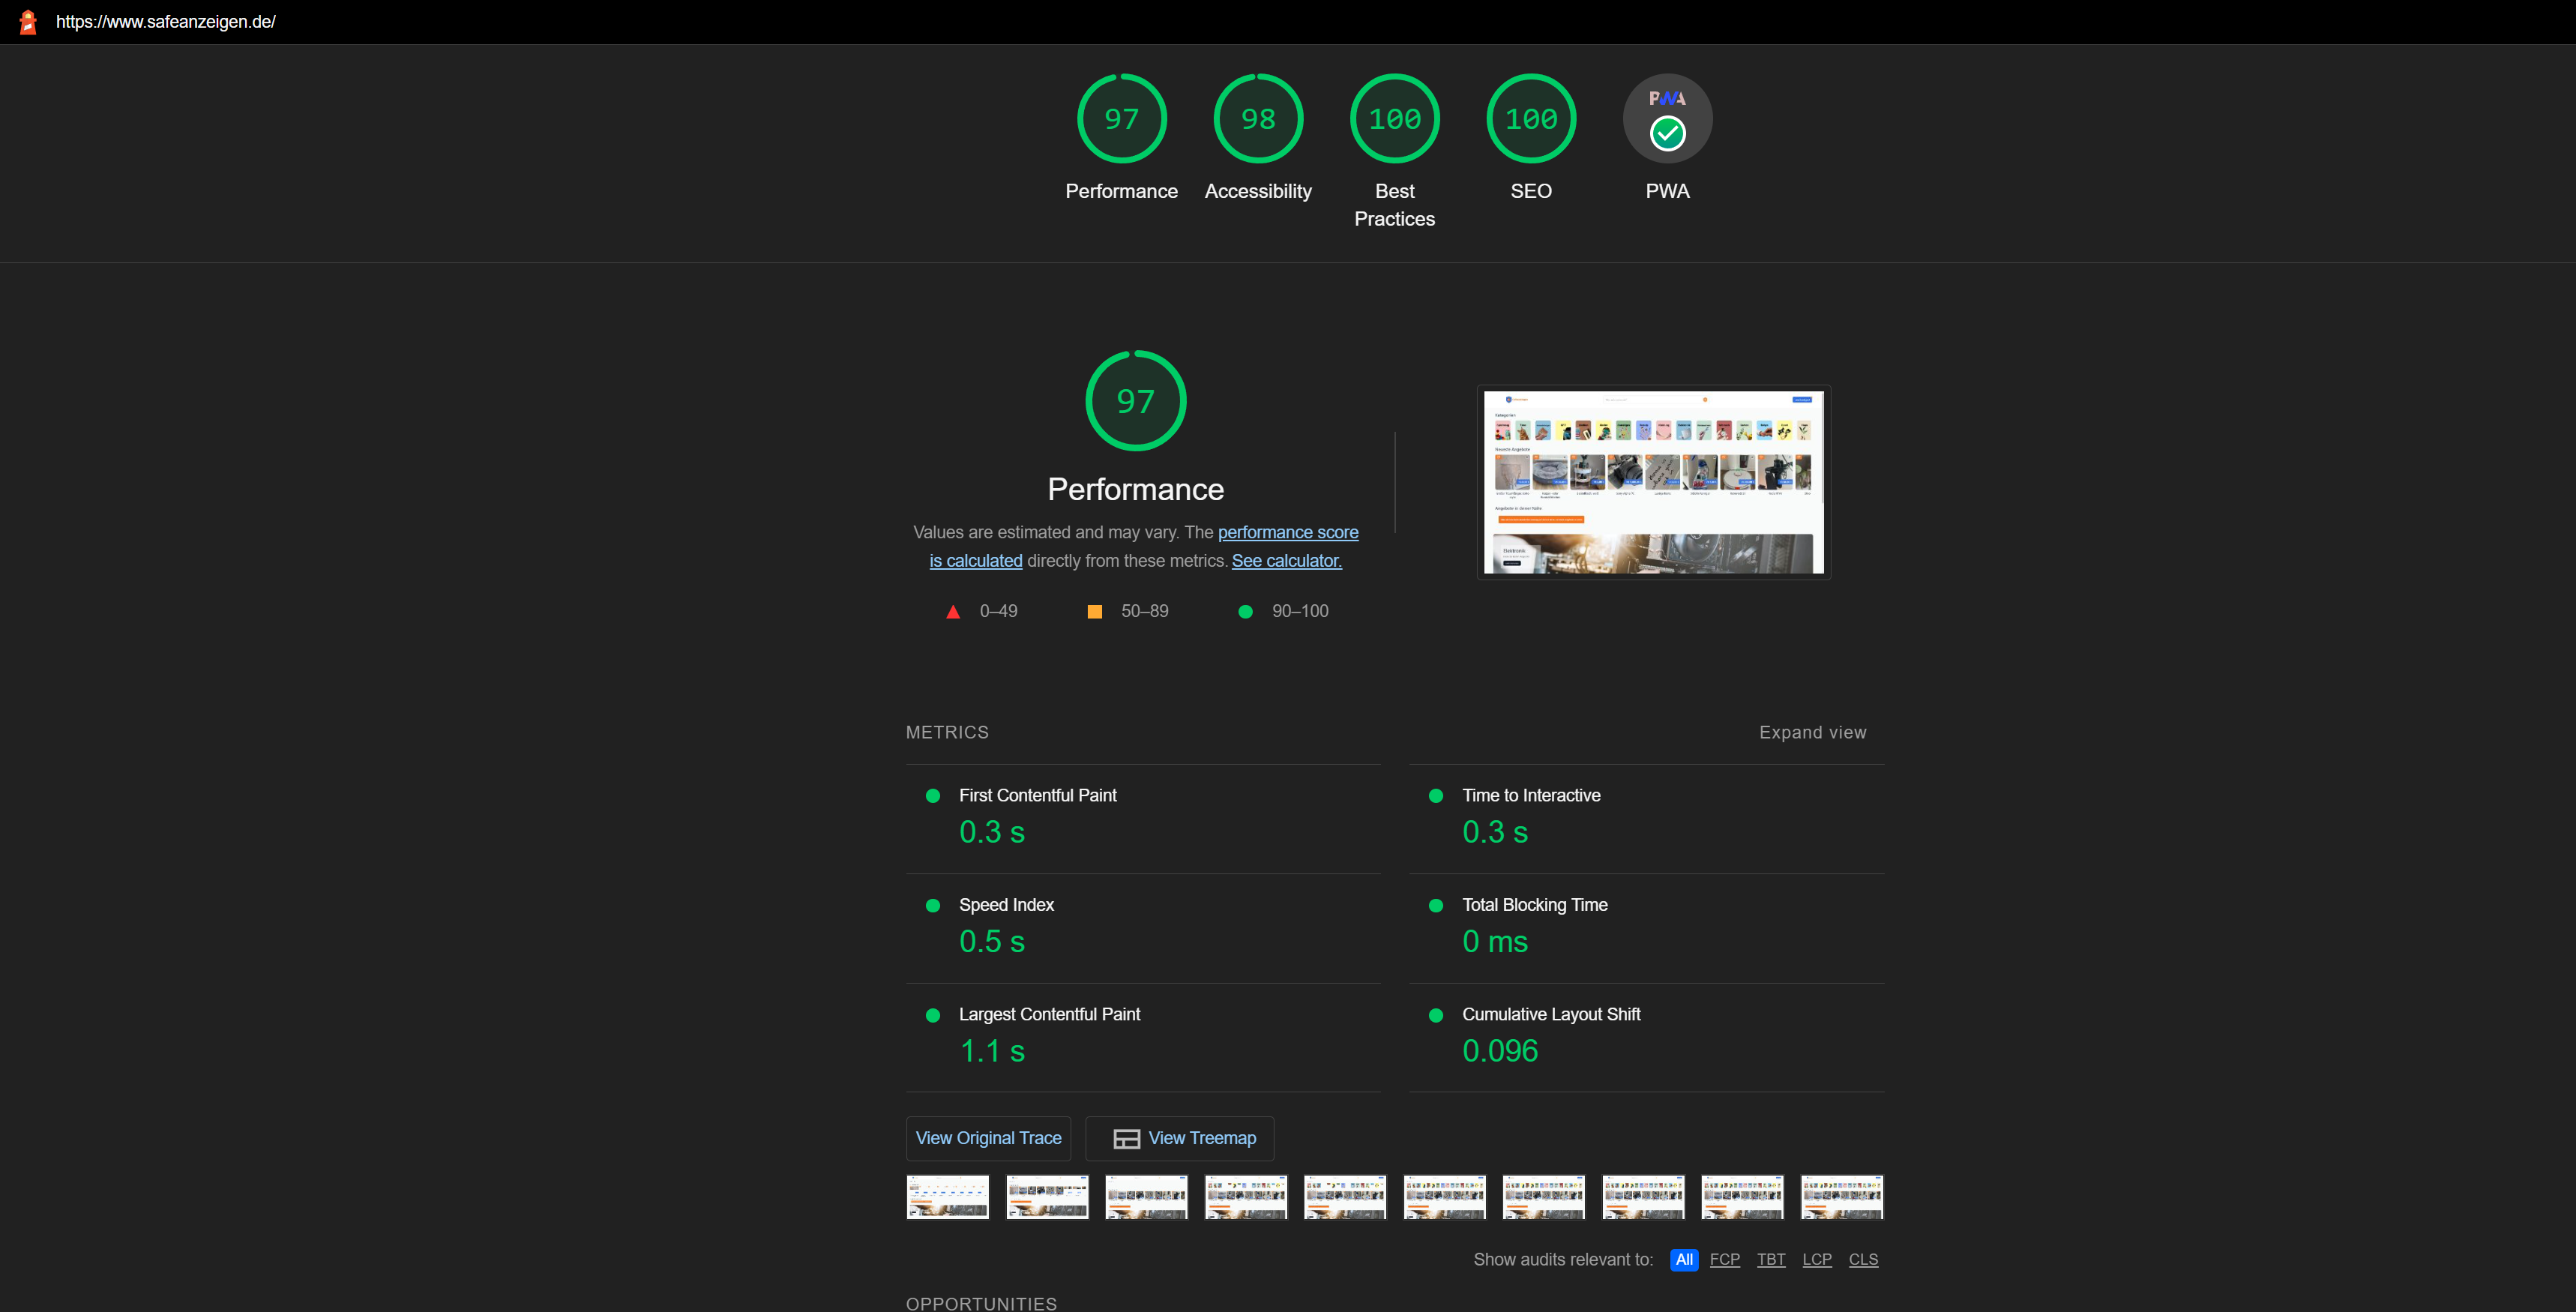Click the Performance score gauge 97
The image size is (2576, 1312).
(1121, 119)
